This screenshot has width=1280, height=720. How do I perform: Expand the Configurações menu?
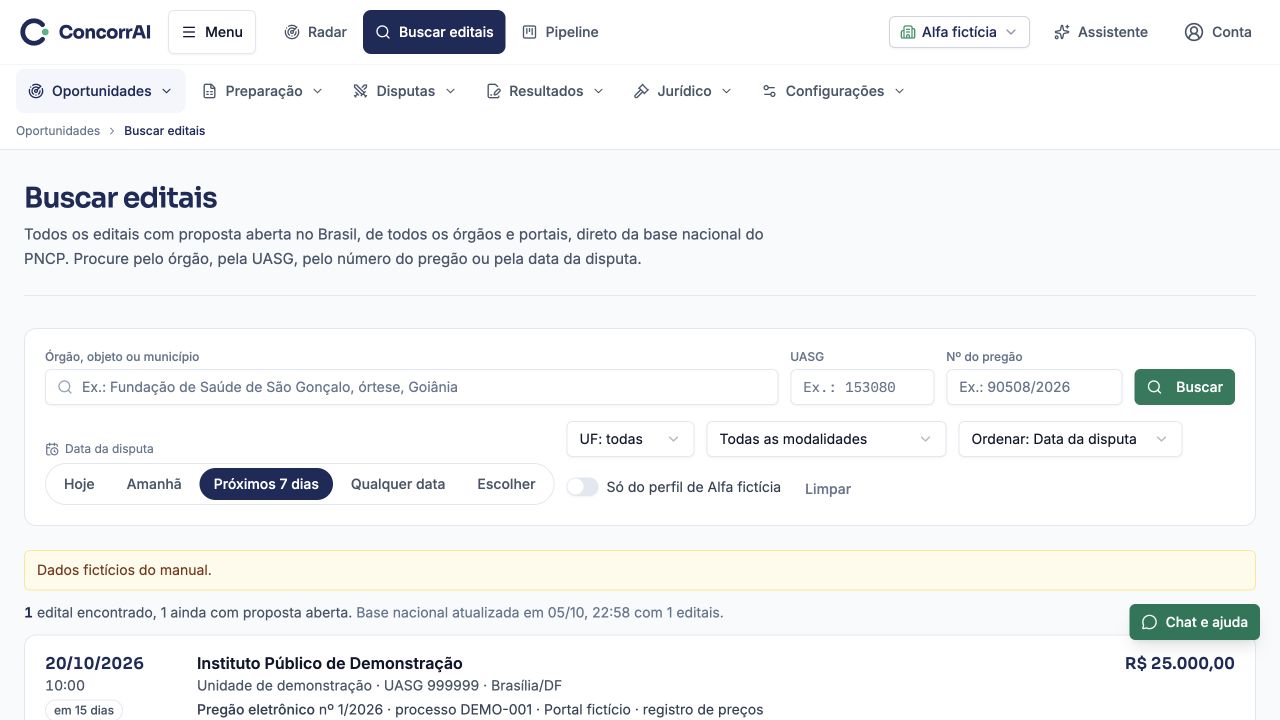(833, 91)
